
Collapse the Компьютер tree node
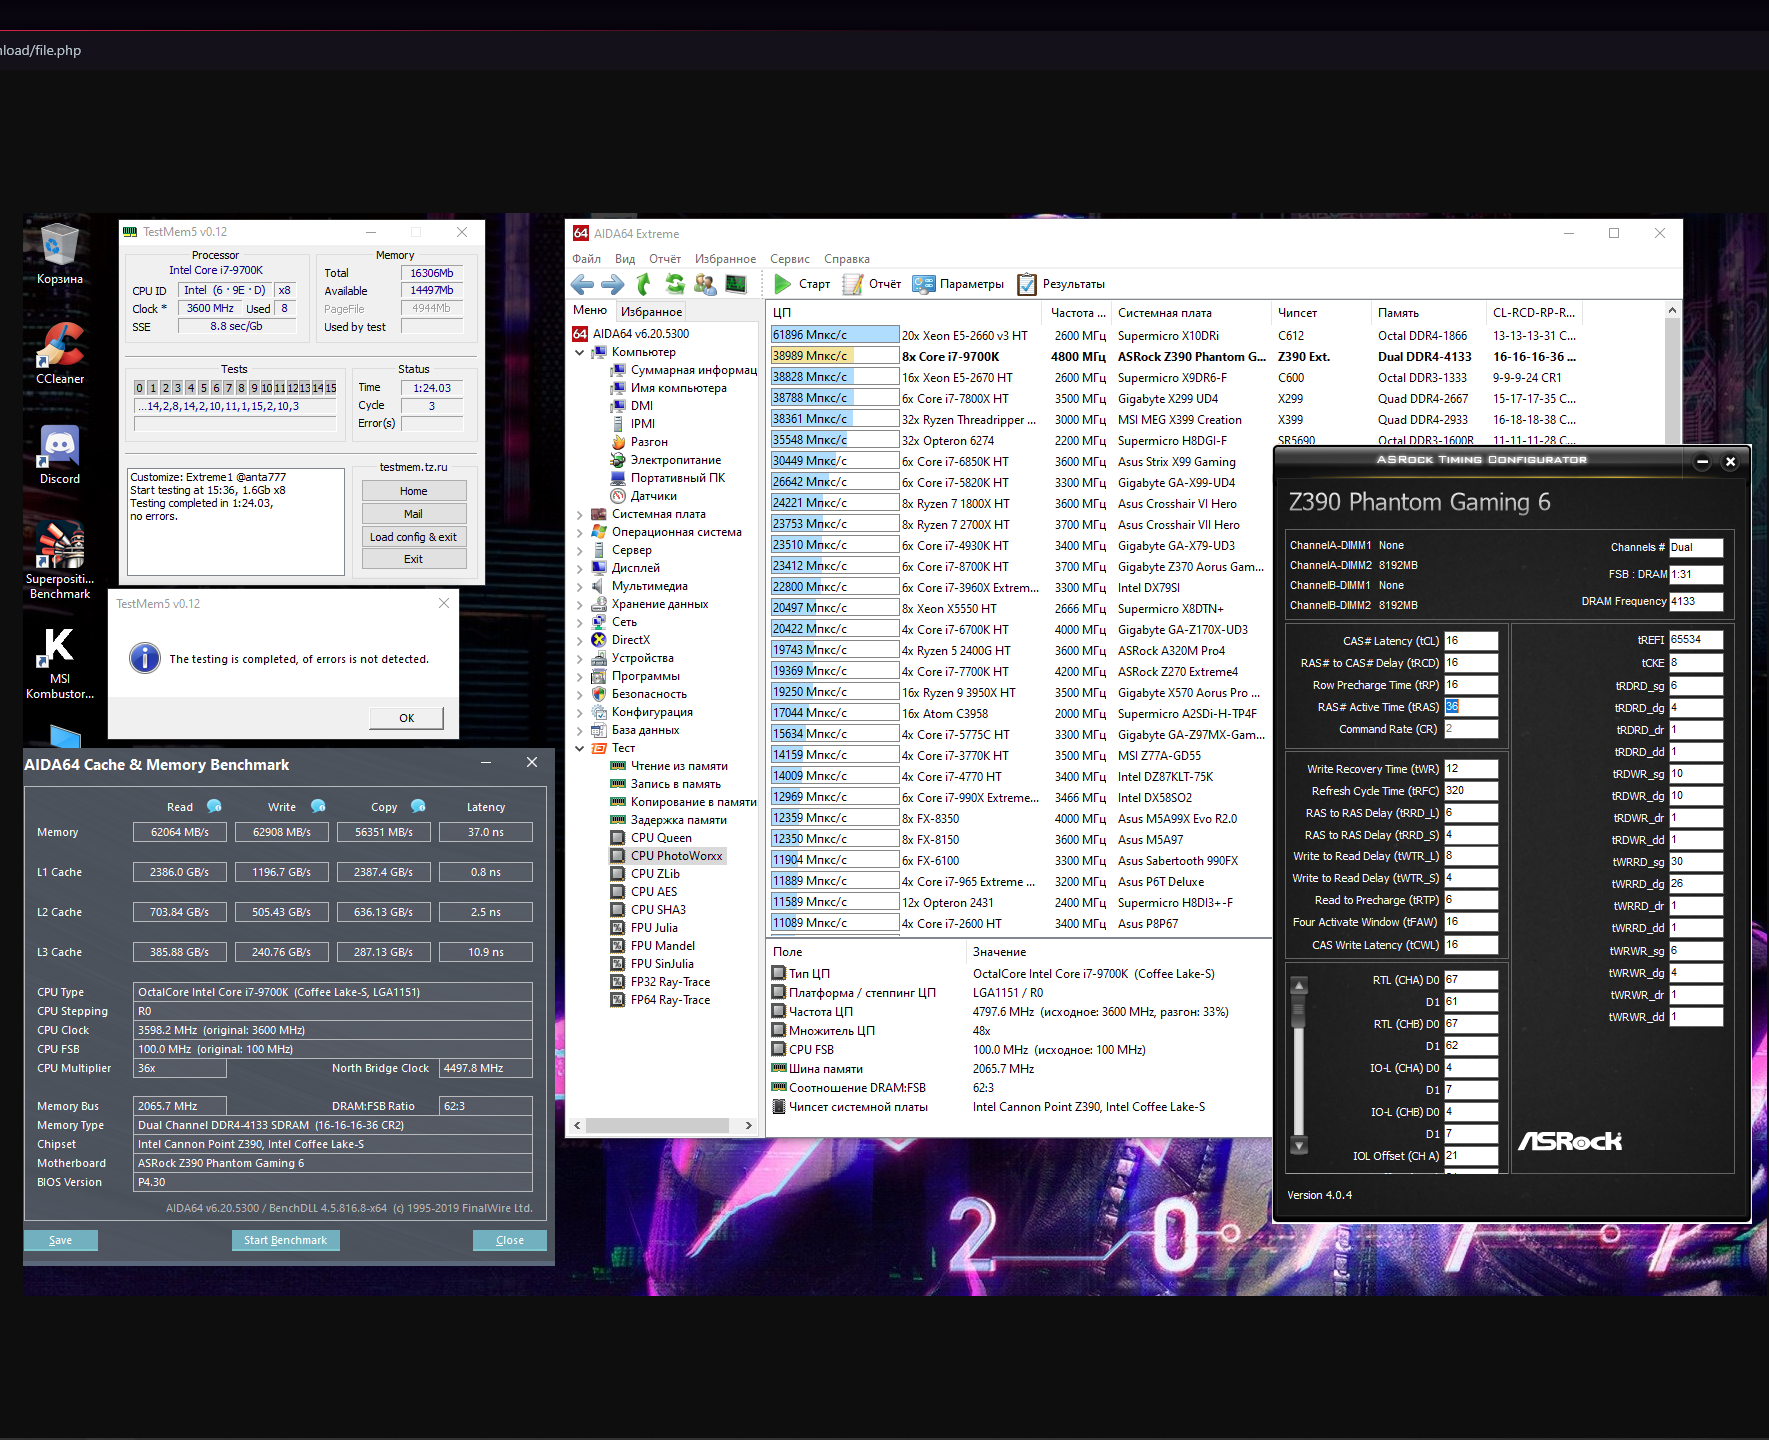coord(579,352)
